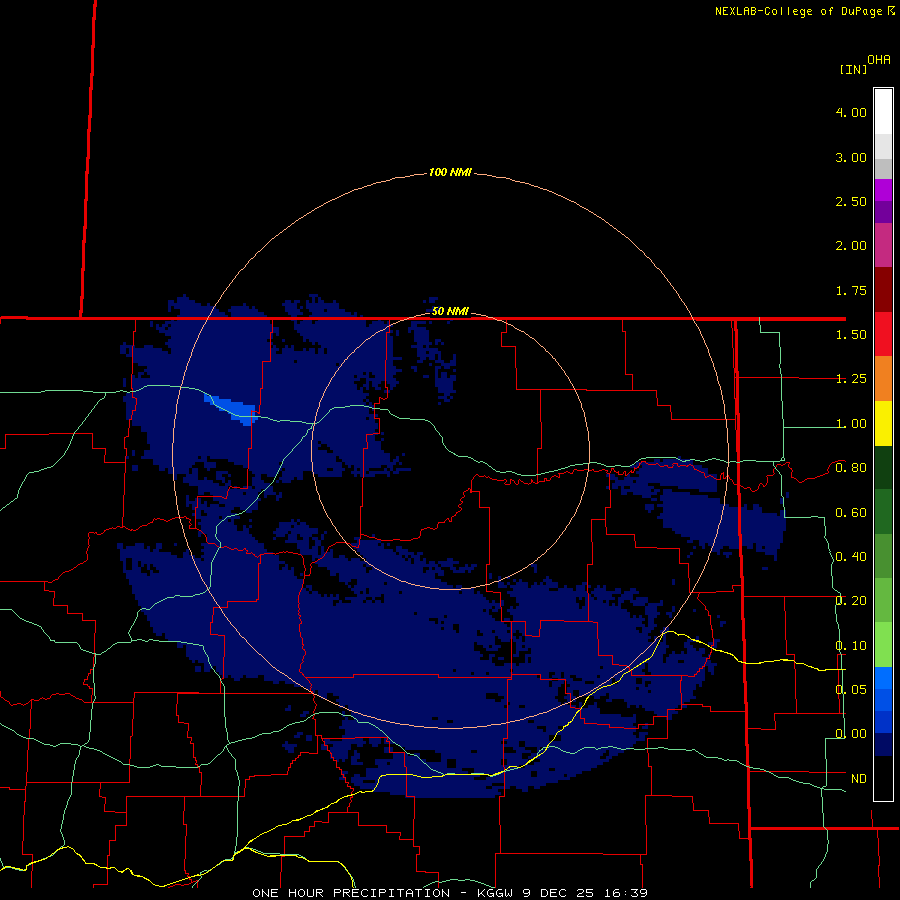Click the ONE HOUR PRECIPITATION KGGW title text
The width and height of the screenshot is (900, 900).
tap(450, 893)
